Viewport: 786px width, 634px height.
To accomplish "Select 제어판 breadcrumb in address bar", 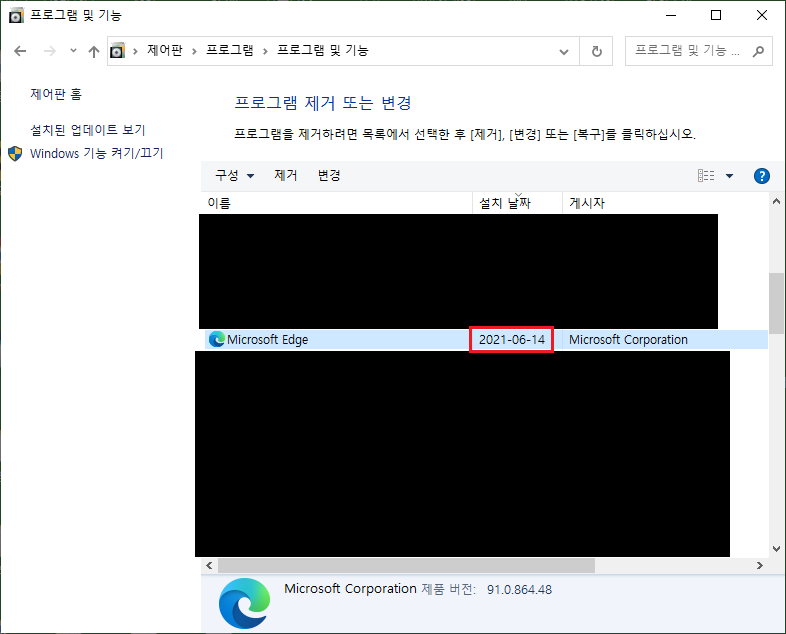I will (164, 50).
